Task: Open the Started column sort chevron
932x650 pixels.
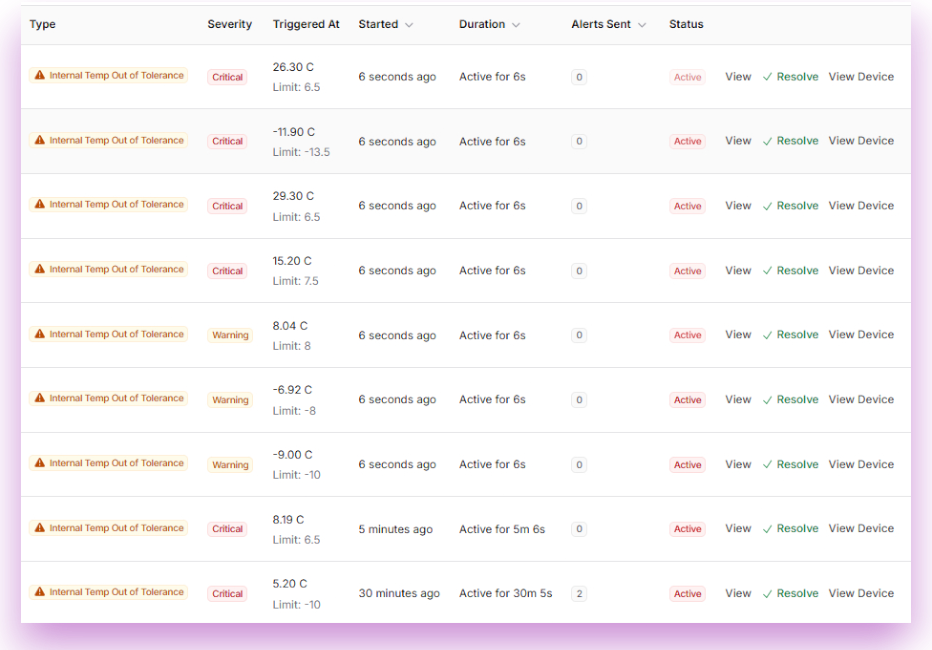Action: [x=409, y=25]
